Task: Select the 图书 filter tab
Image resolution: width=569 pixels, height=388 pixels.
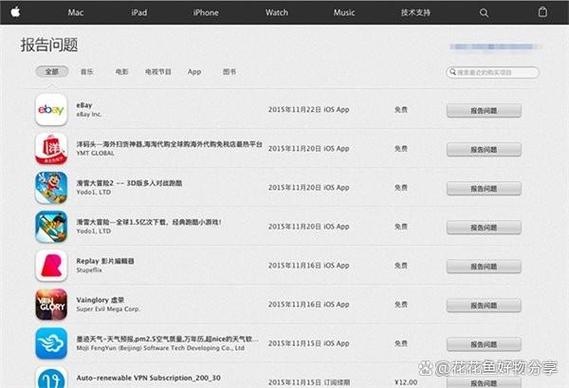Action: [229, 72]
